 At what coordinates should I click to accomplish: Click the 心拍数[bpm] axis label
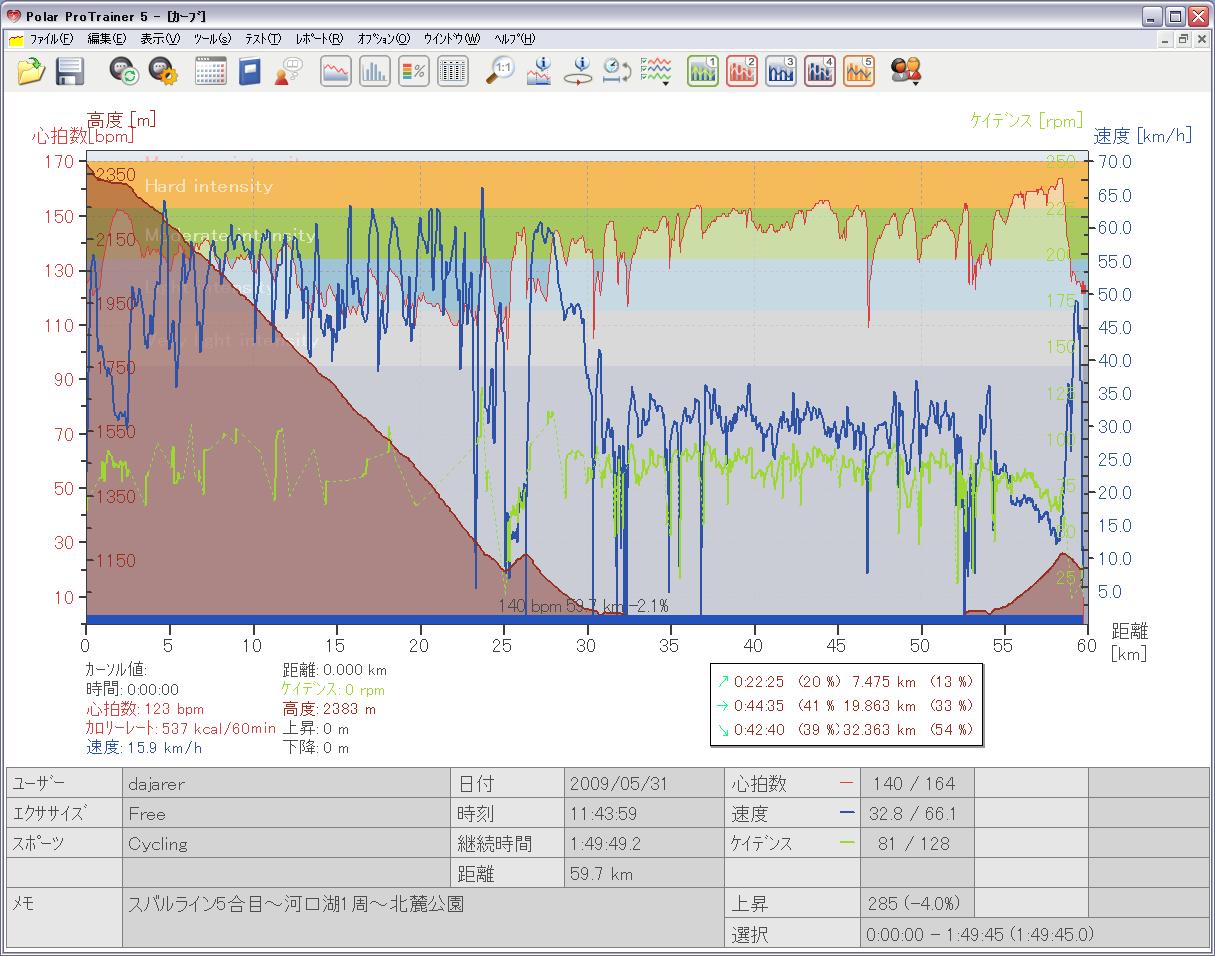(x=83, y=136)
